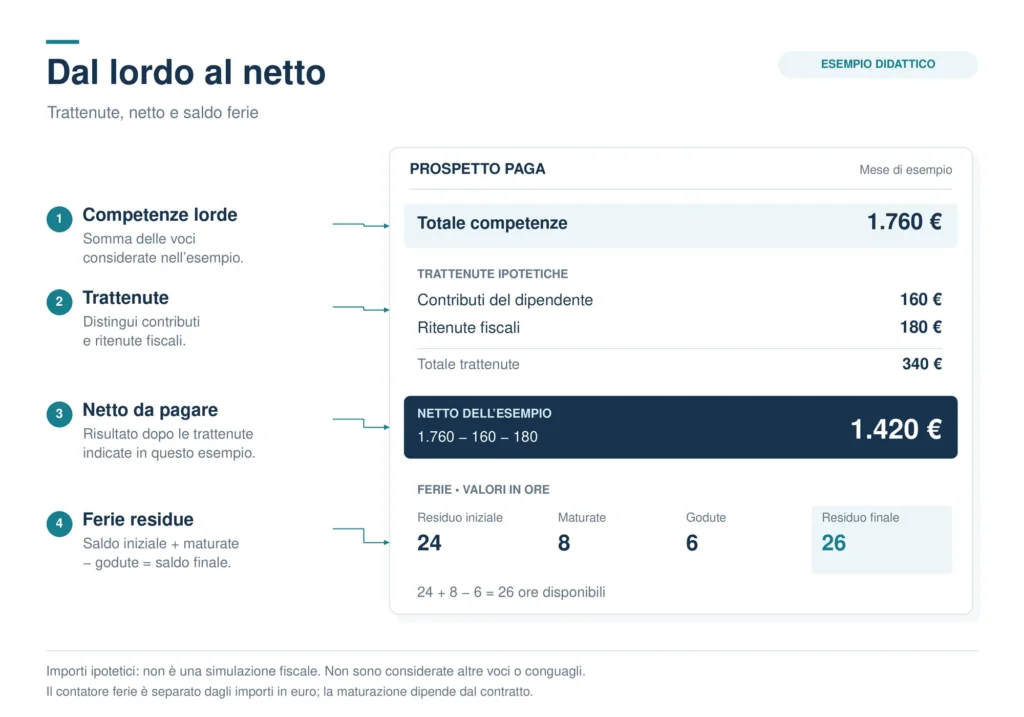The image size is (1024, 717).
Task: Select the step 2 heading "Trattenute"
Action: pos(125,297)
